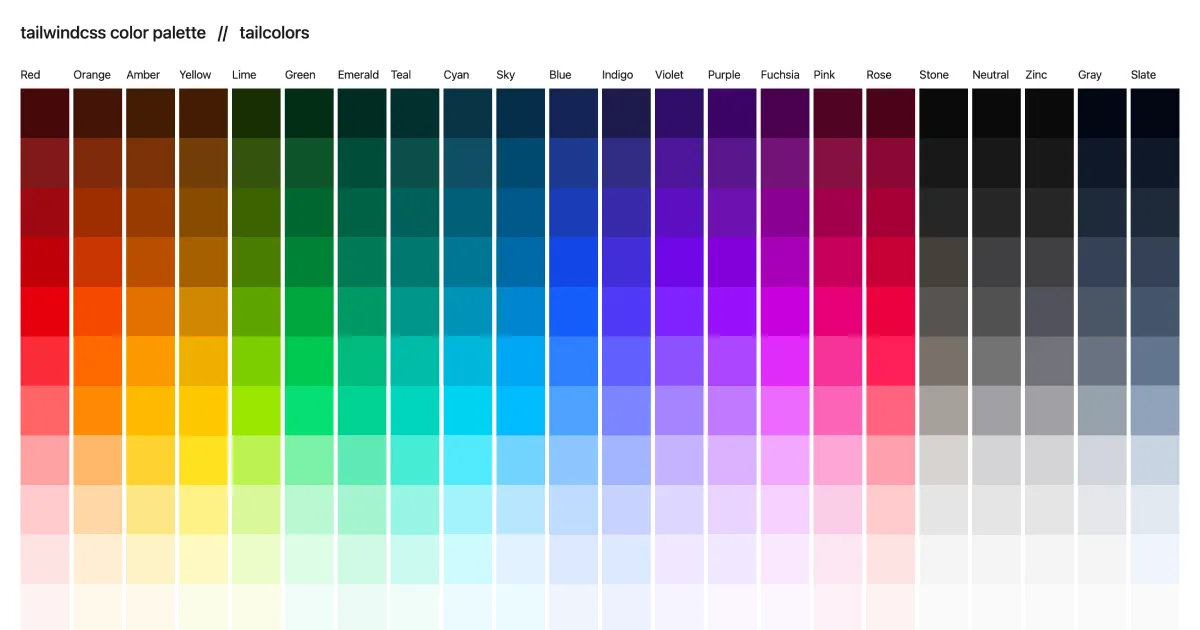The width and height of the screenshot is (1200, 630).
Task: Open the tailcolors link
Action: click(273, 32)
